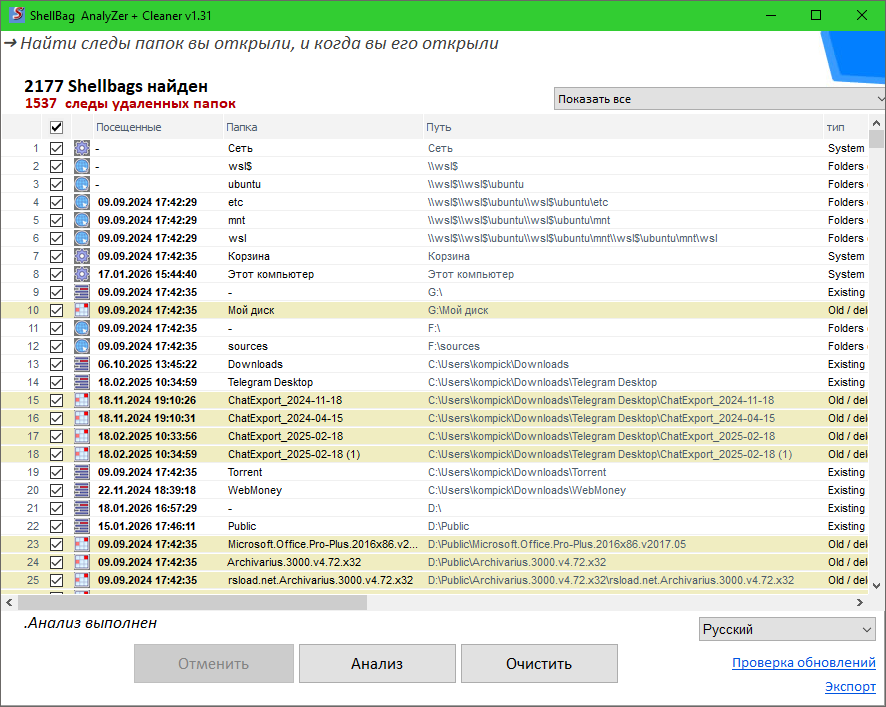886x707 pixels.
Task: Click the icon in the WebMoney row
Action: pyautogui.click(x=82, y=490)
